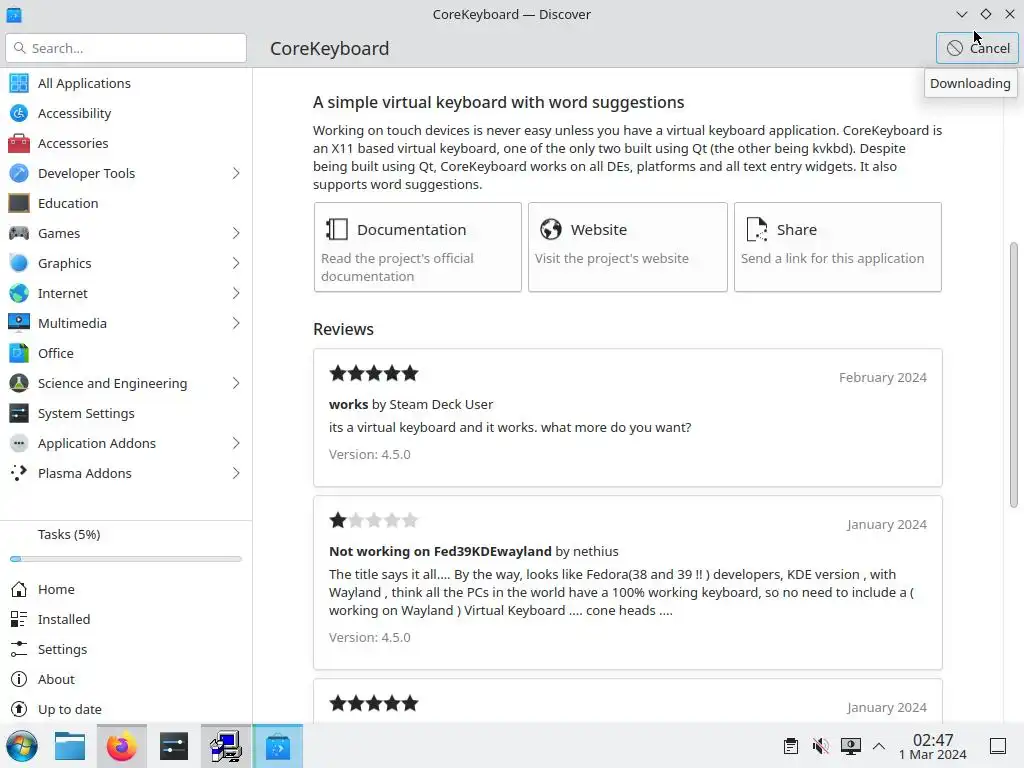
Task: Click the Education blackboard icon
Action: click(x=19, y=203)
